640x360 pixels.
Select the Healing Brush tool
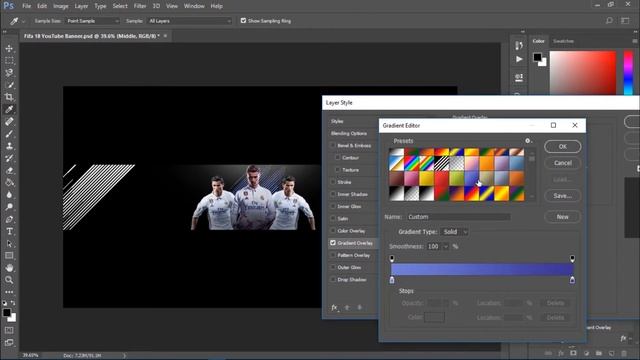click(x=9, y=122)
